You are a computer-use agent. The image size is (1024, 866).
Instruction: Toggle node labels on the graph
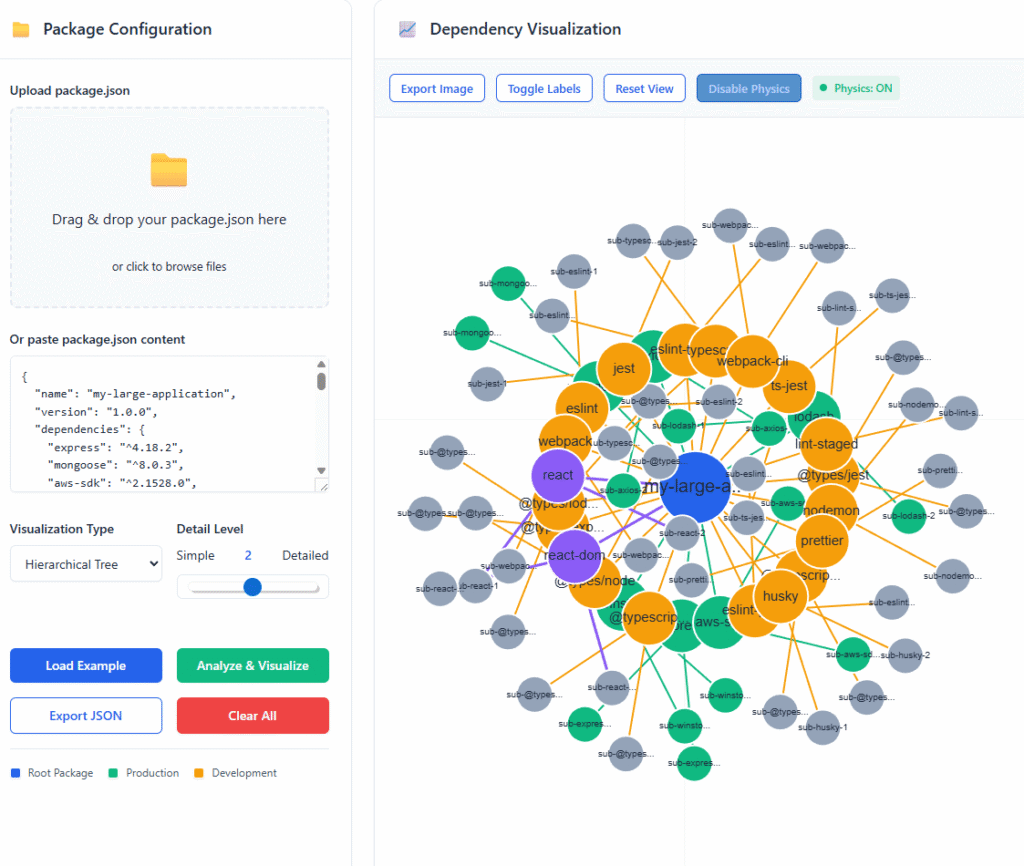544,88
